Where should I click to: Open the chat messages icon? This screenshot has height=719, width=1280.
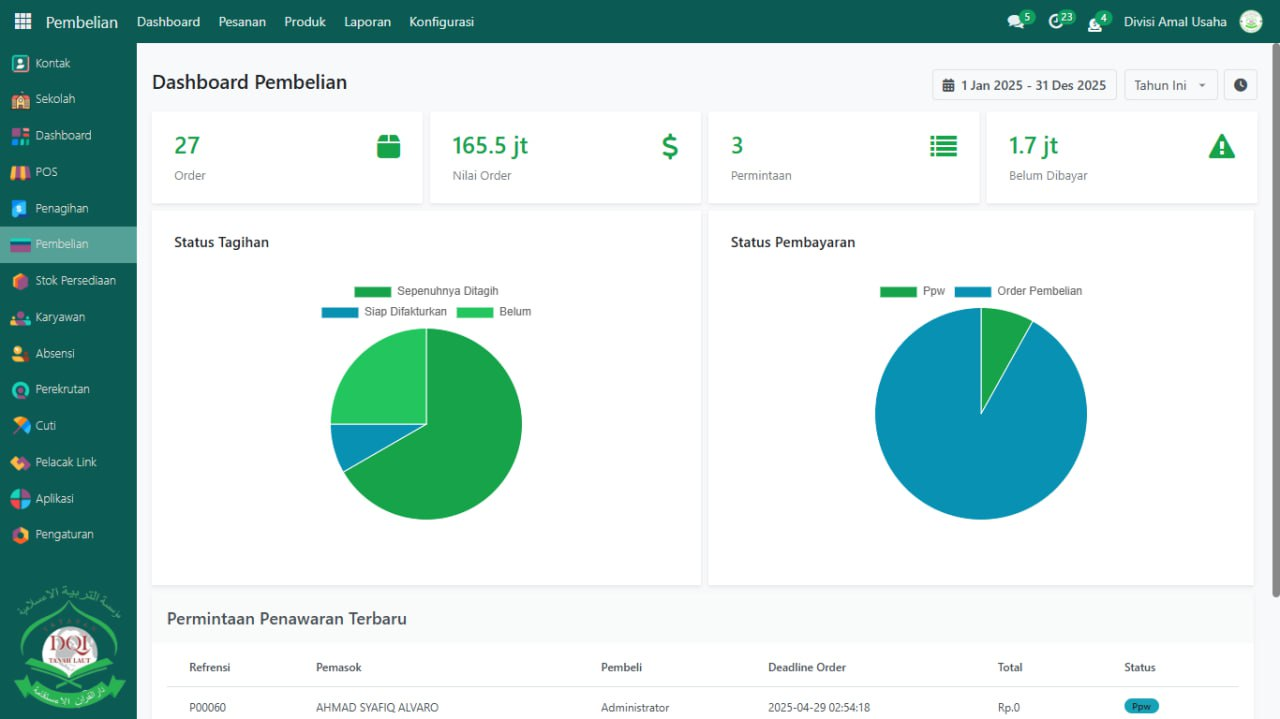click(1016, 22)
